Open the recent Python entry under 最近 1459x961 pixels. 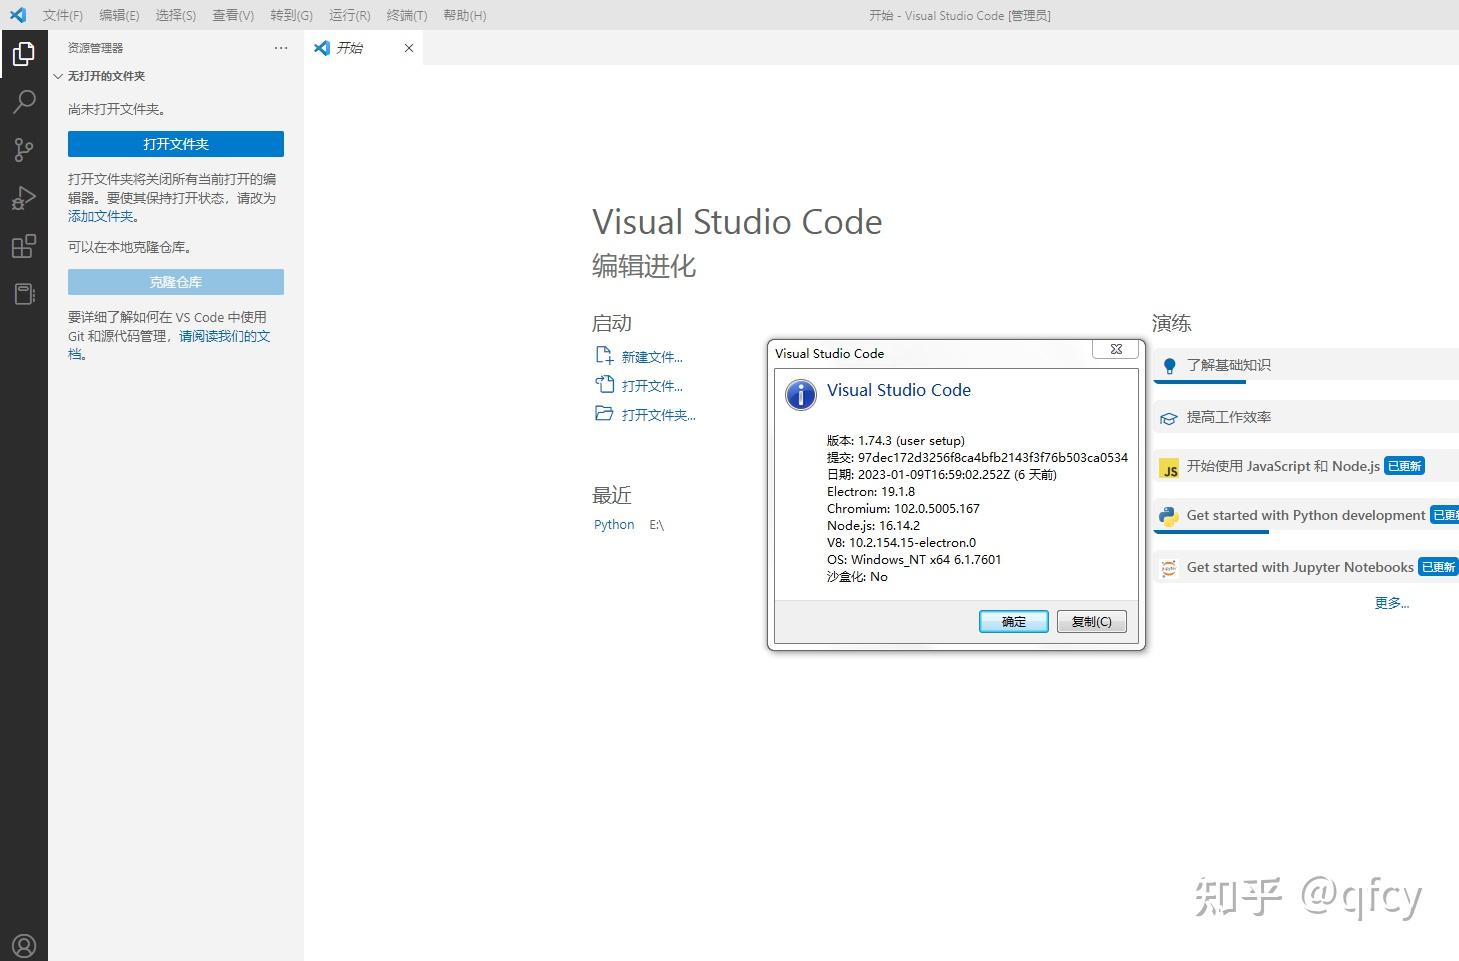click(x=613, y=524)
